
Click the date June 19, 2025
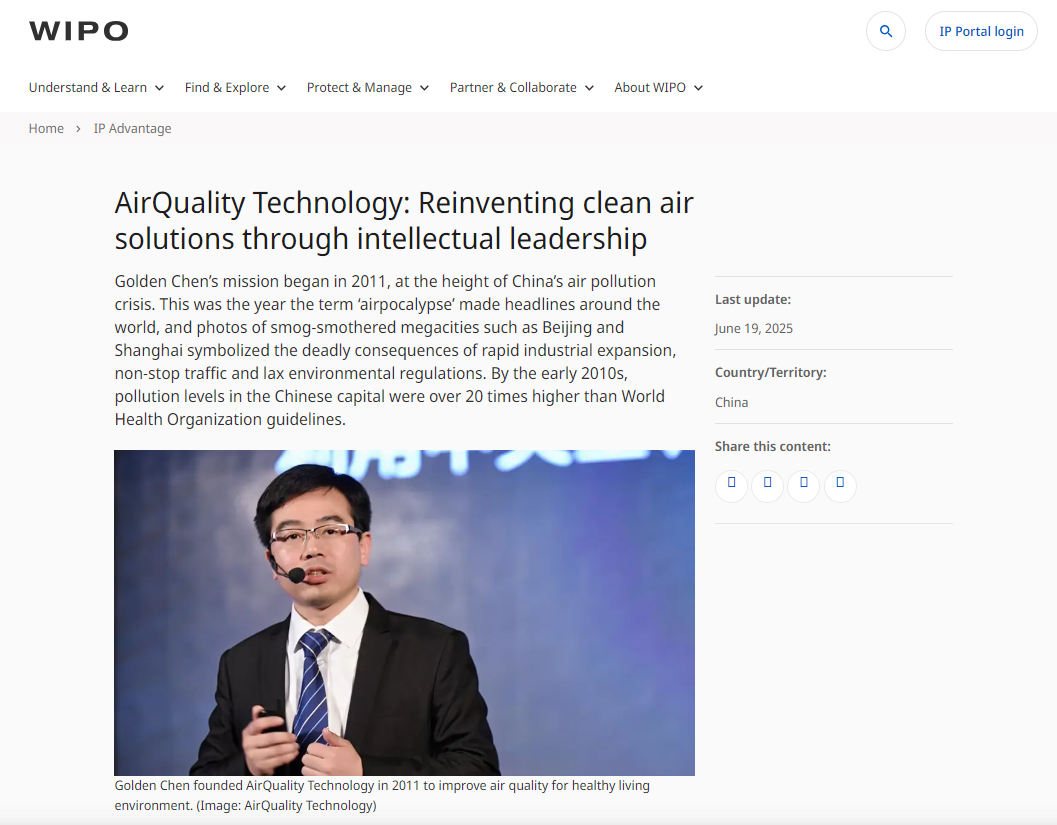pos(754,328)
